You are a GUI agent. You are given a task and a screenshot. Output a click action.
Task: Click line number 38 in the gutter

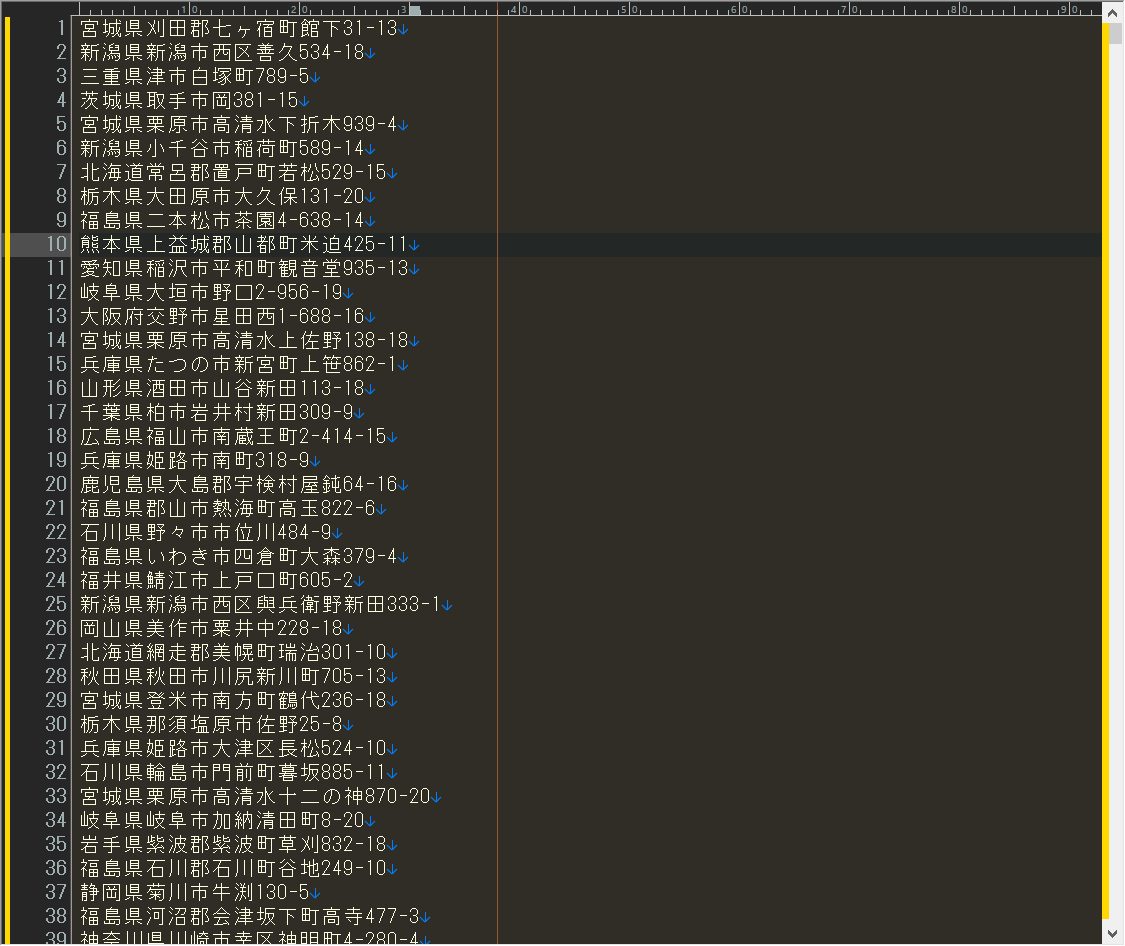57,916
